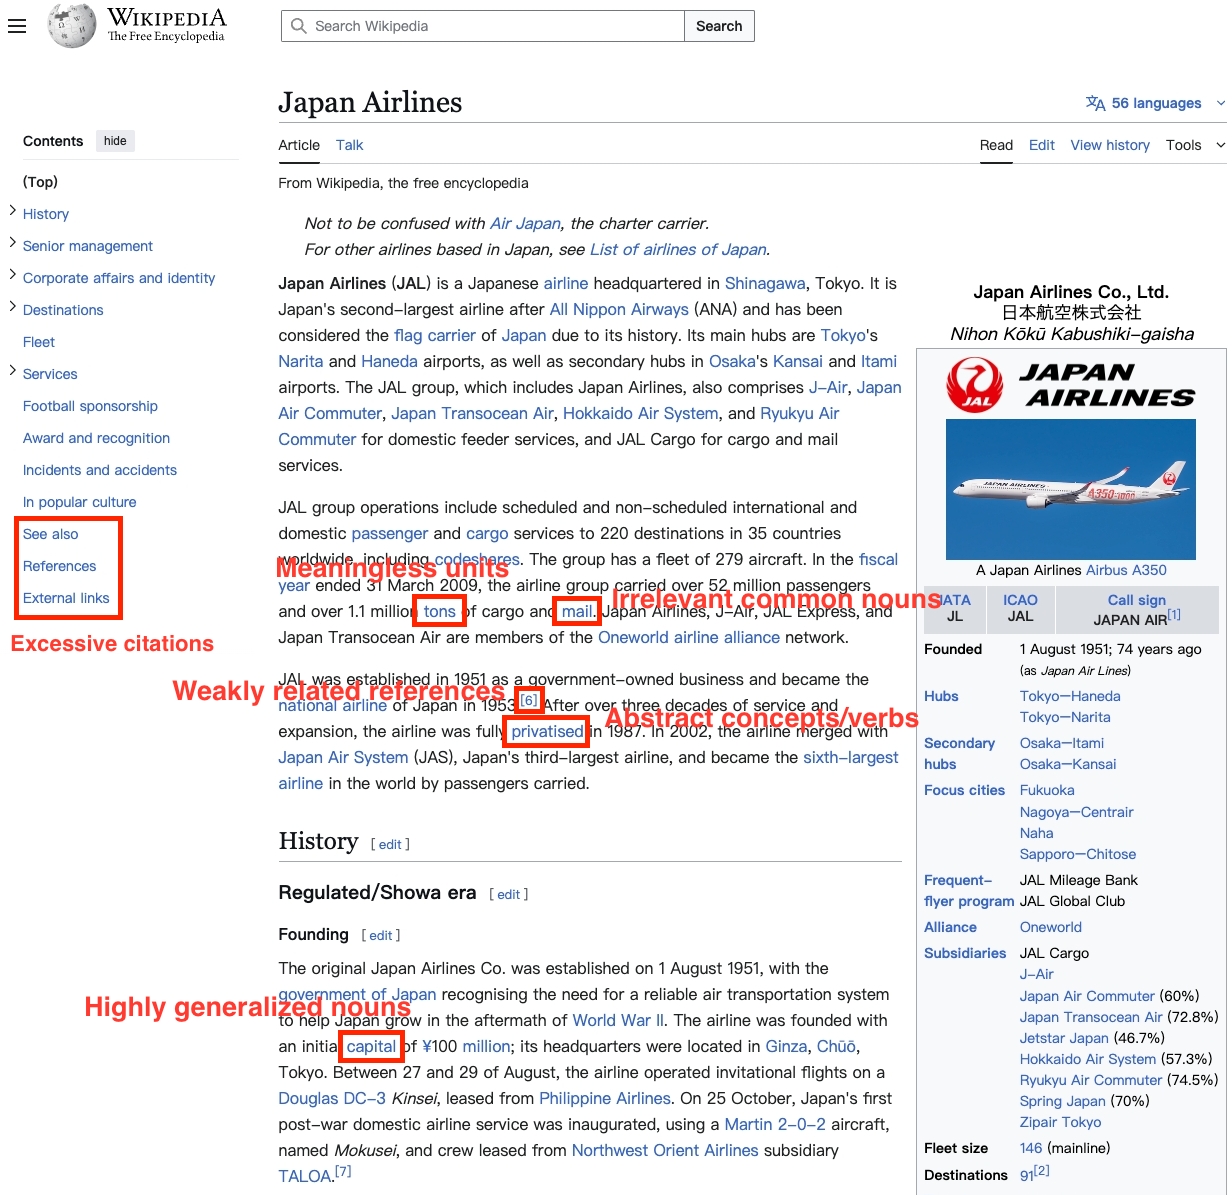Open the All Nippon Airways link
Viewport: 1232px width, 1195px height.
pyautogui.click(x=618, y=309)
